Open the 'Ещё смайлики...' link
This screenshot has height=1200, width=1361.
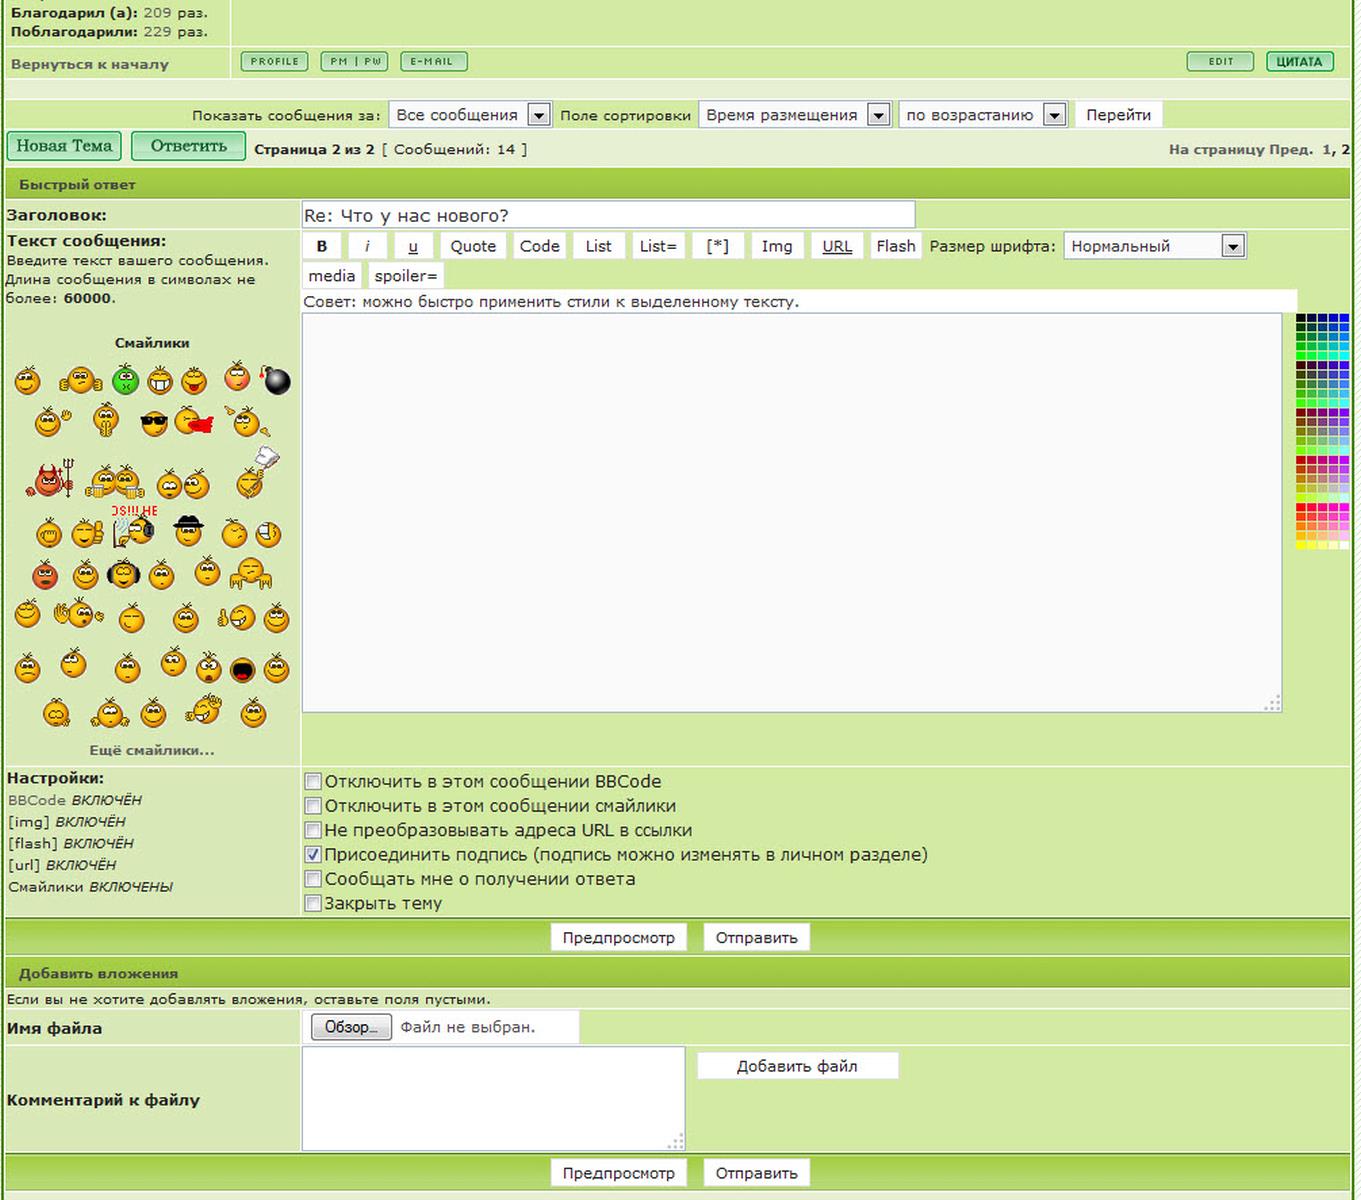pos(152,750)
